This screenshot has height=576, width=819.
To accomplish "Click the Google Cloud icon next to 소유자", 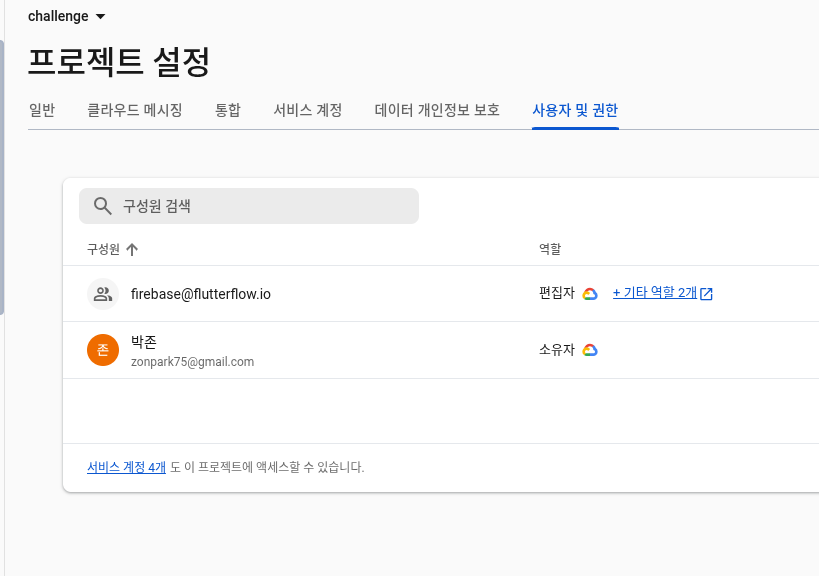I will (590, 350).
